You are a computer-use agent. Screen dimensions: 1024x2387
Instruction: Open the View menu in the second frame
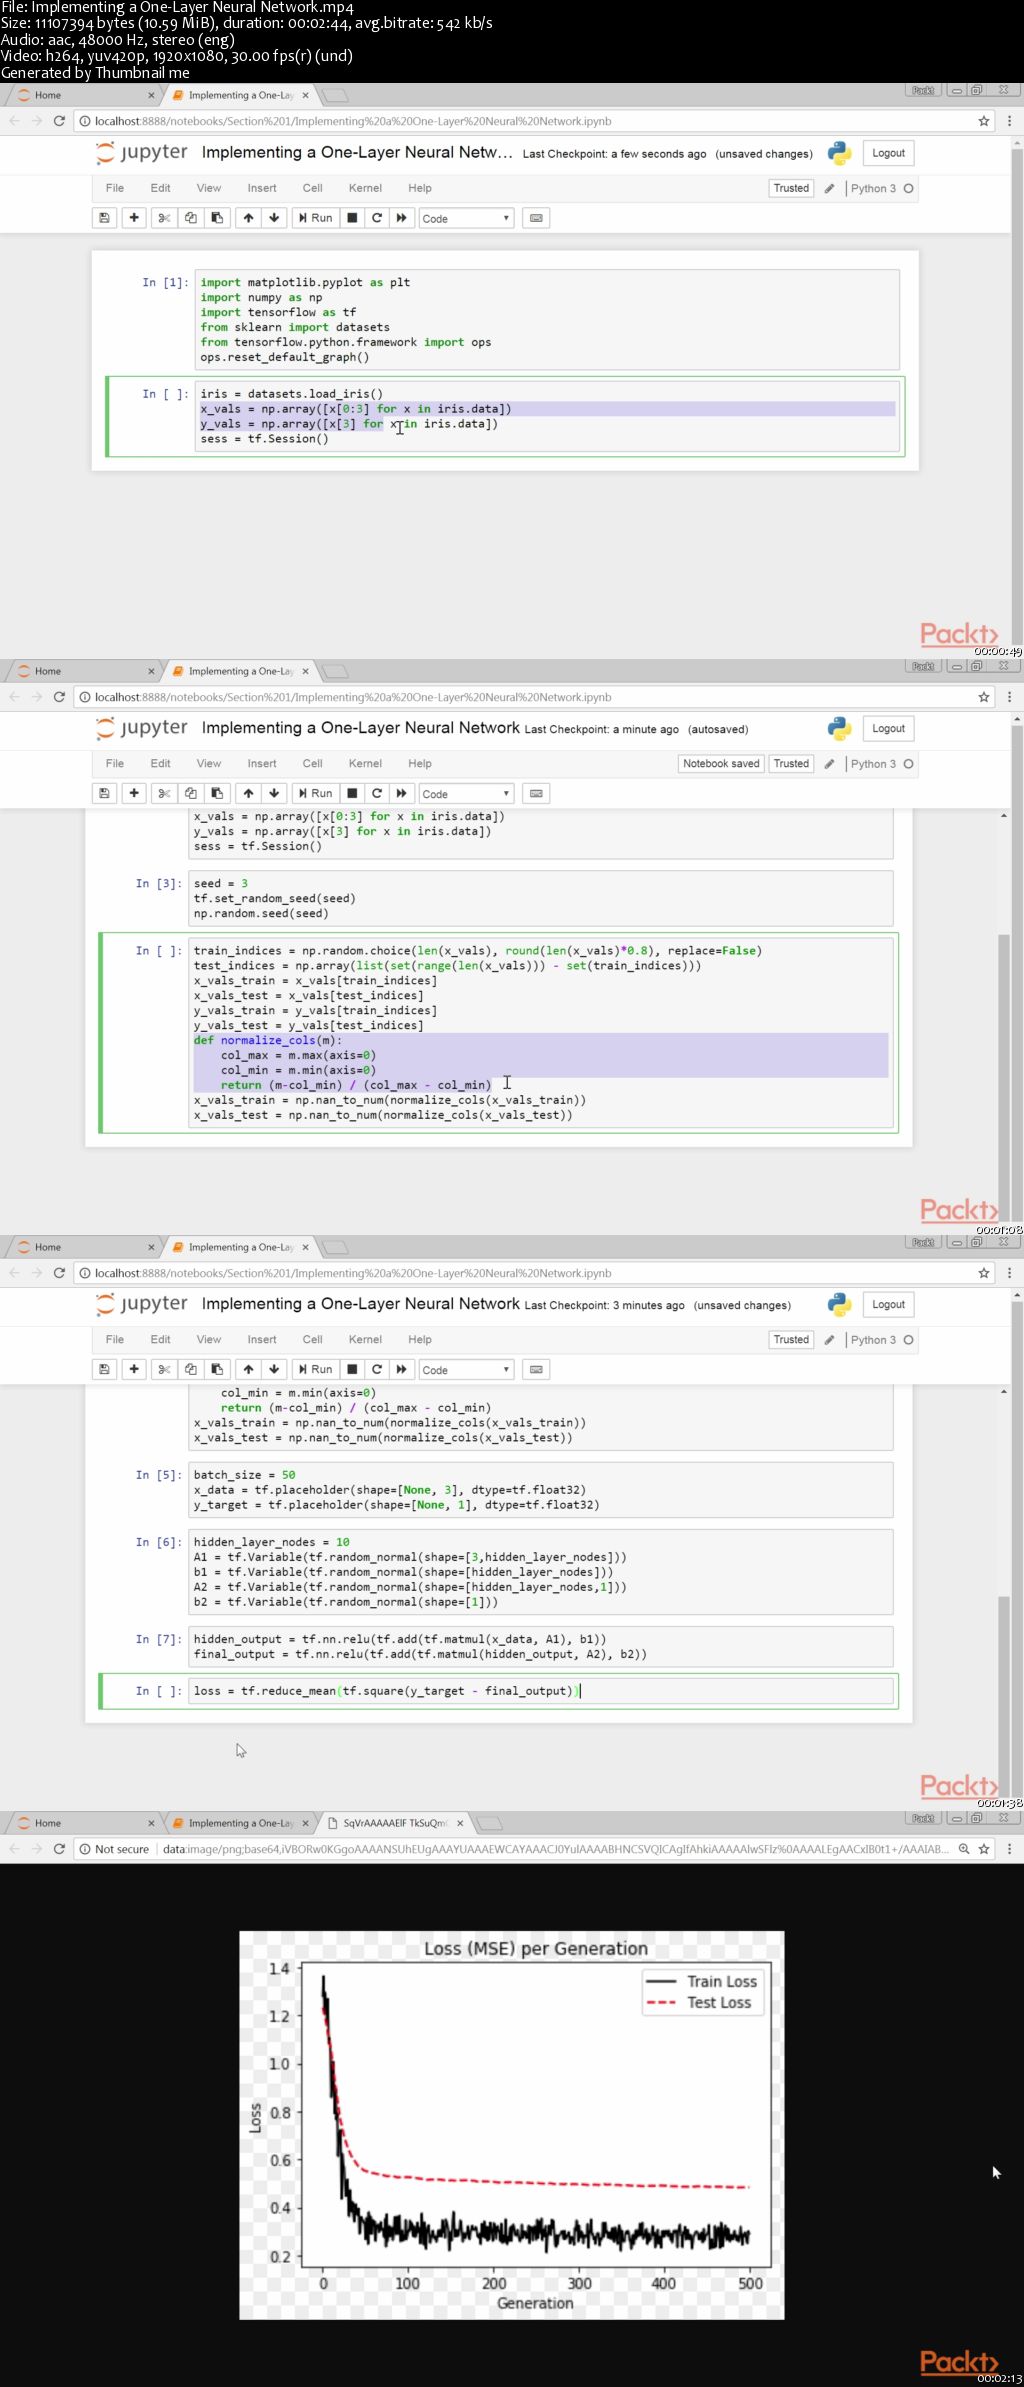tap(209, 763)
